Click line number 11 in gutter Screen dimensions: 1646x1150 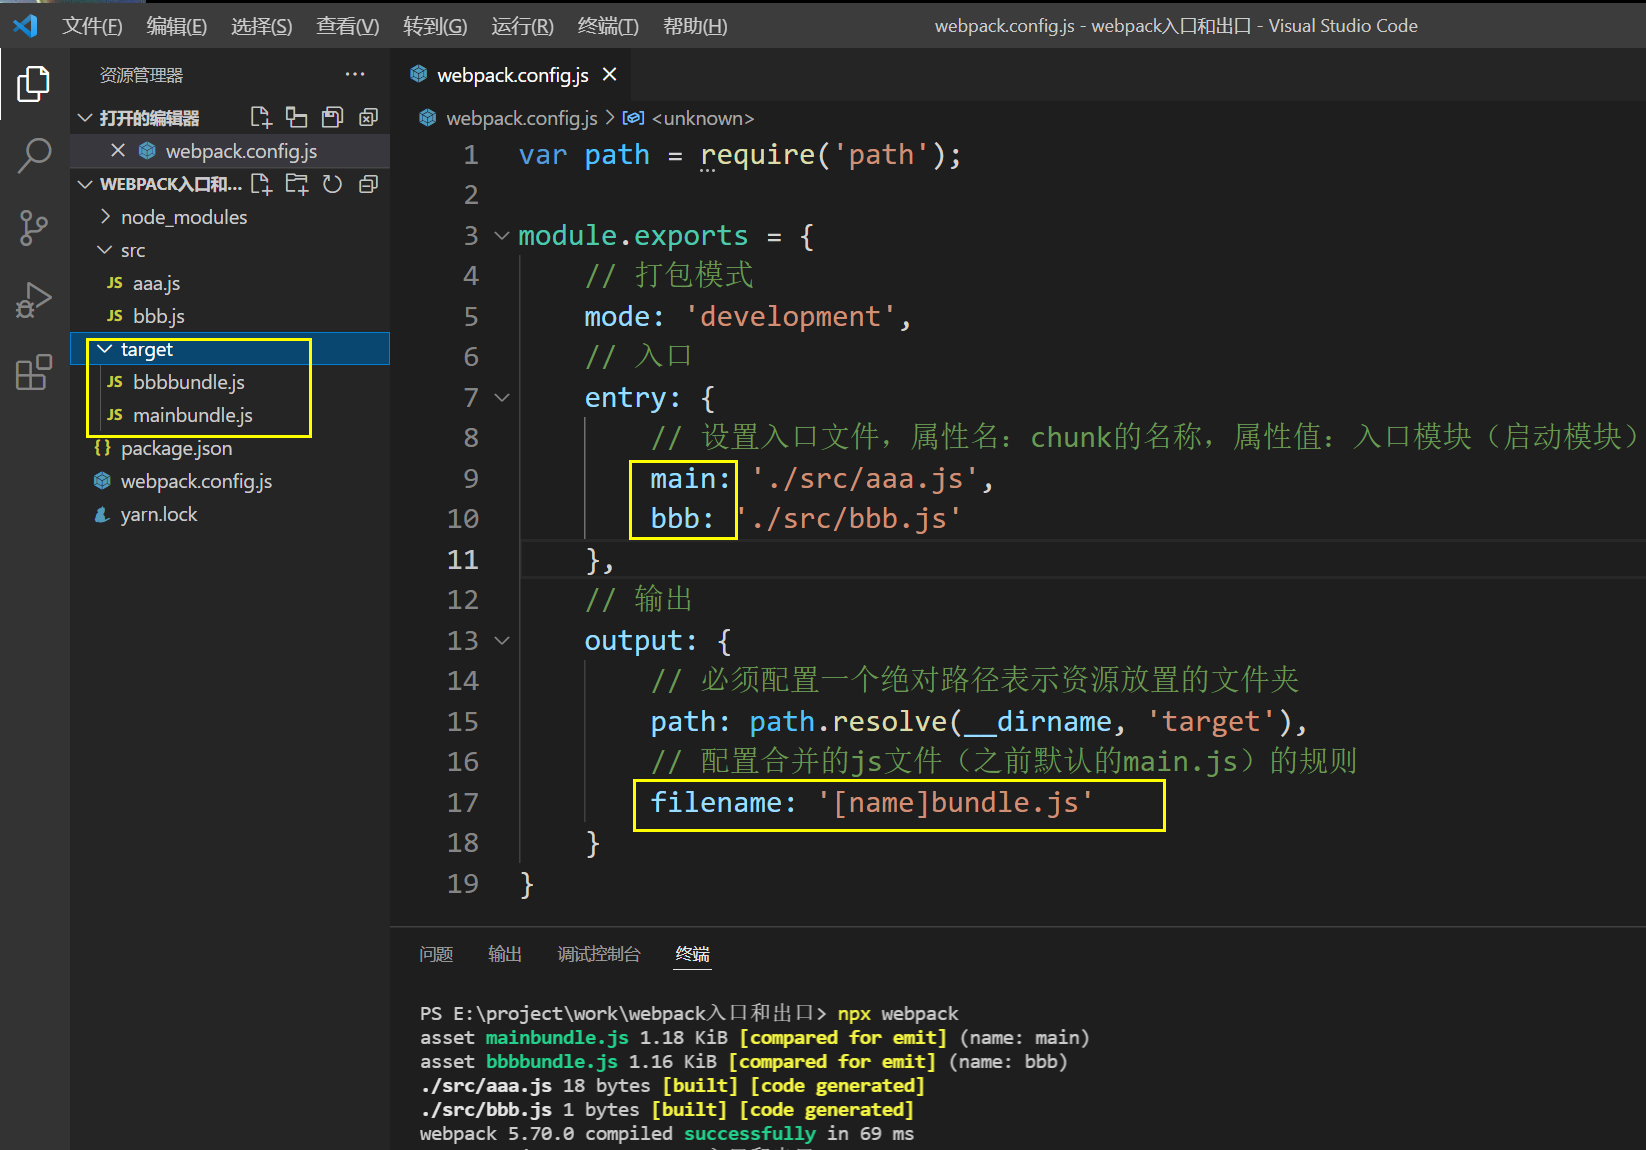click(x=462, y=560)
